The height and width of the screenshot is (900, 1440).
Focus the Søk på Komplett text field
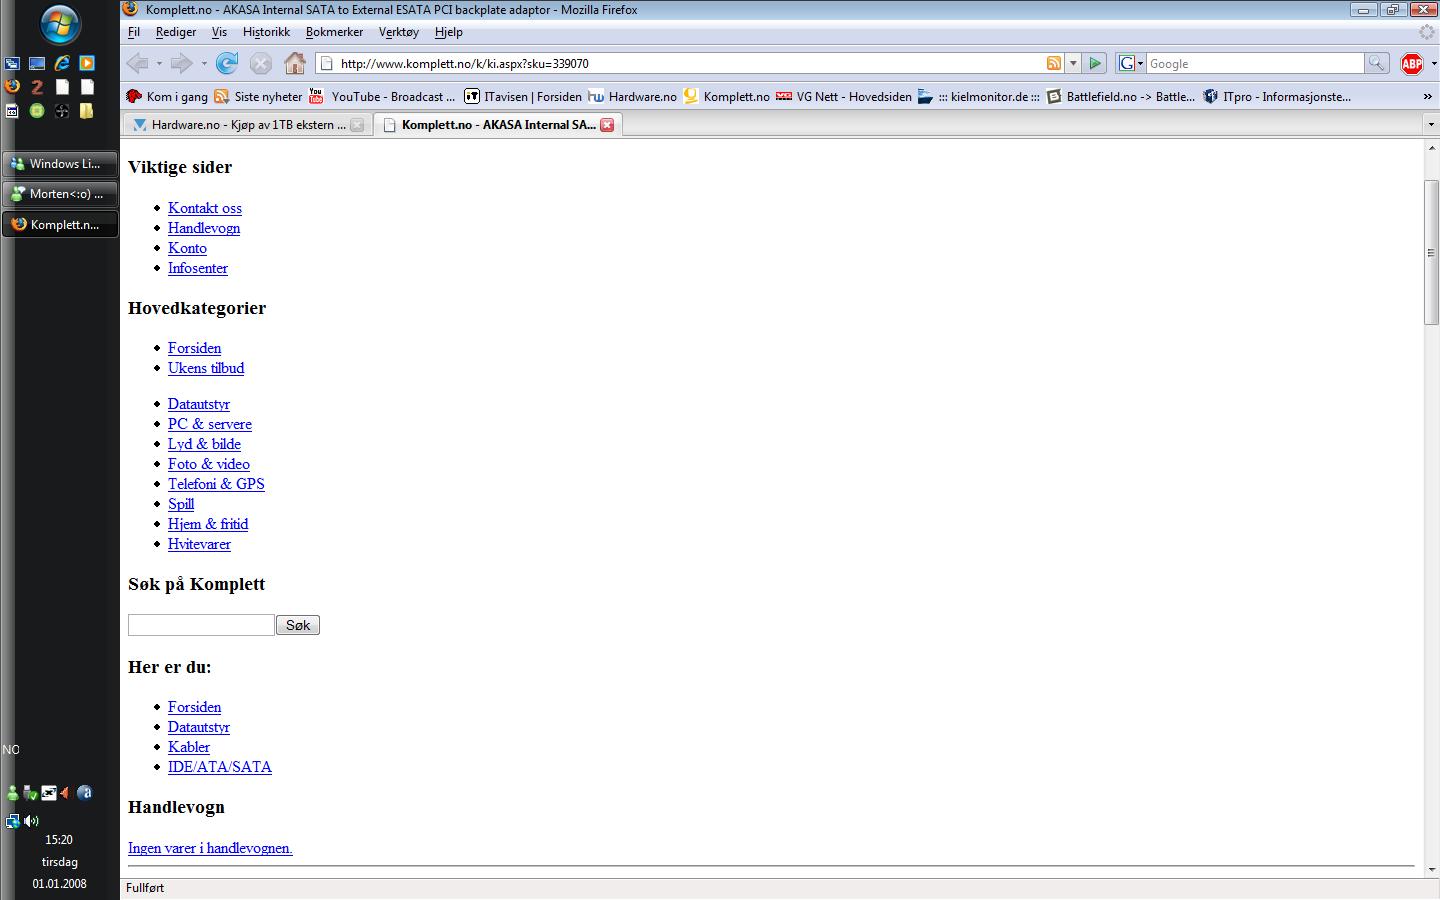(x=201, y=625)
